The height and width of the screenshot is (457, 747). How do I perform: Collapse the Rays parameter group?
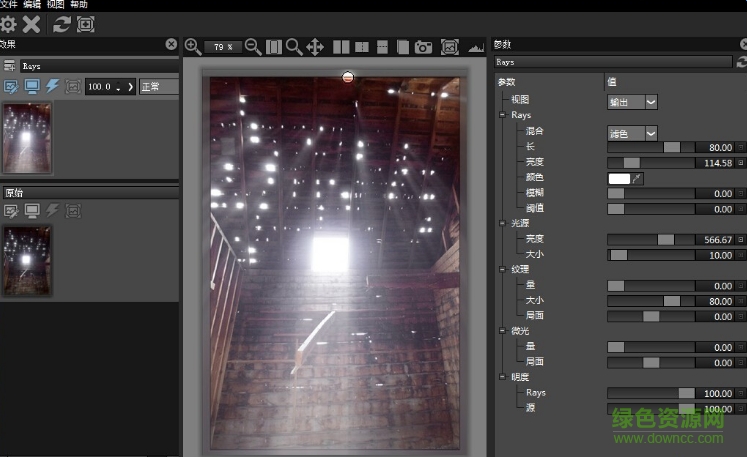click(502, 116)
